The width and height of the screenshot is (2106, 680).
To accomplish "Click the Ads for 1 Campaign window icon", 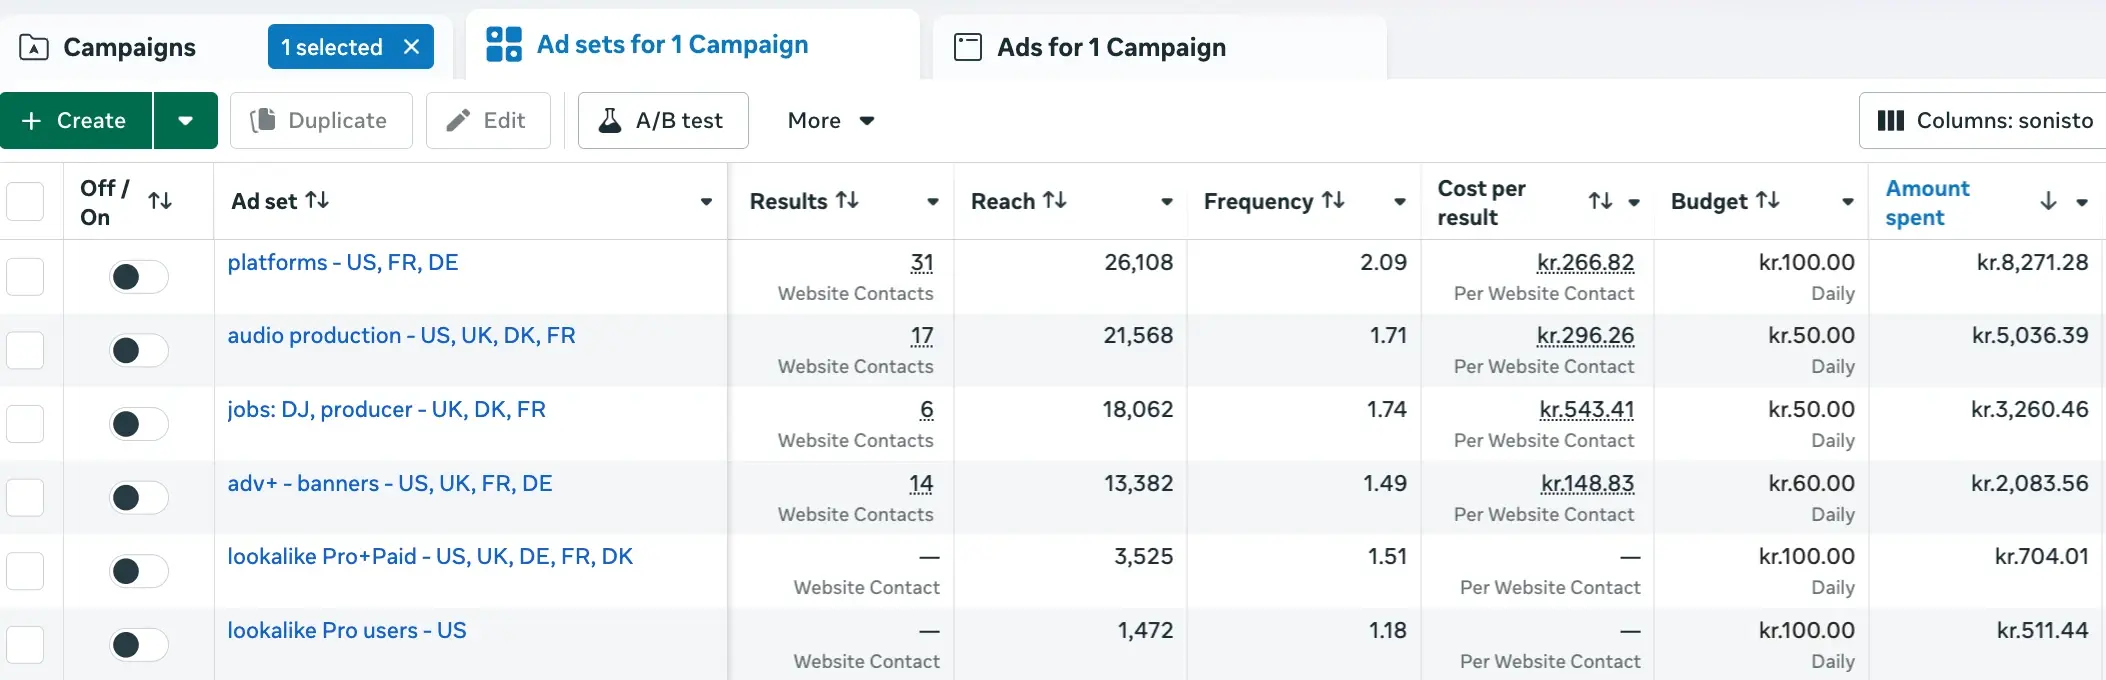I will click(968, 47).
